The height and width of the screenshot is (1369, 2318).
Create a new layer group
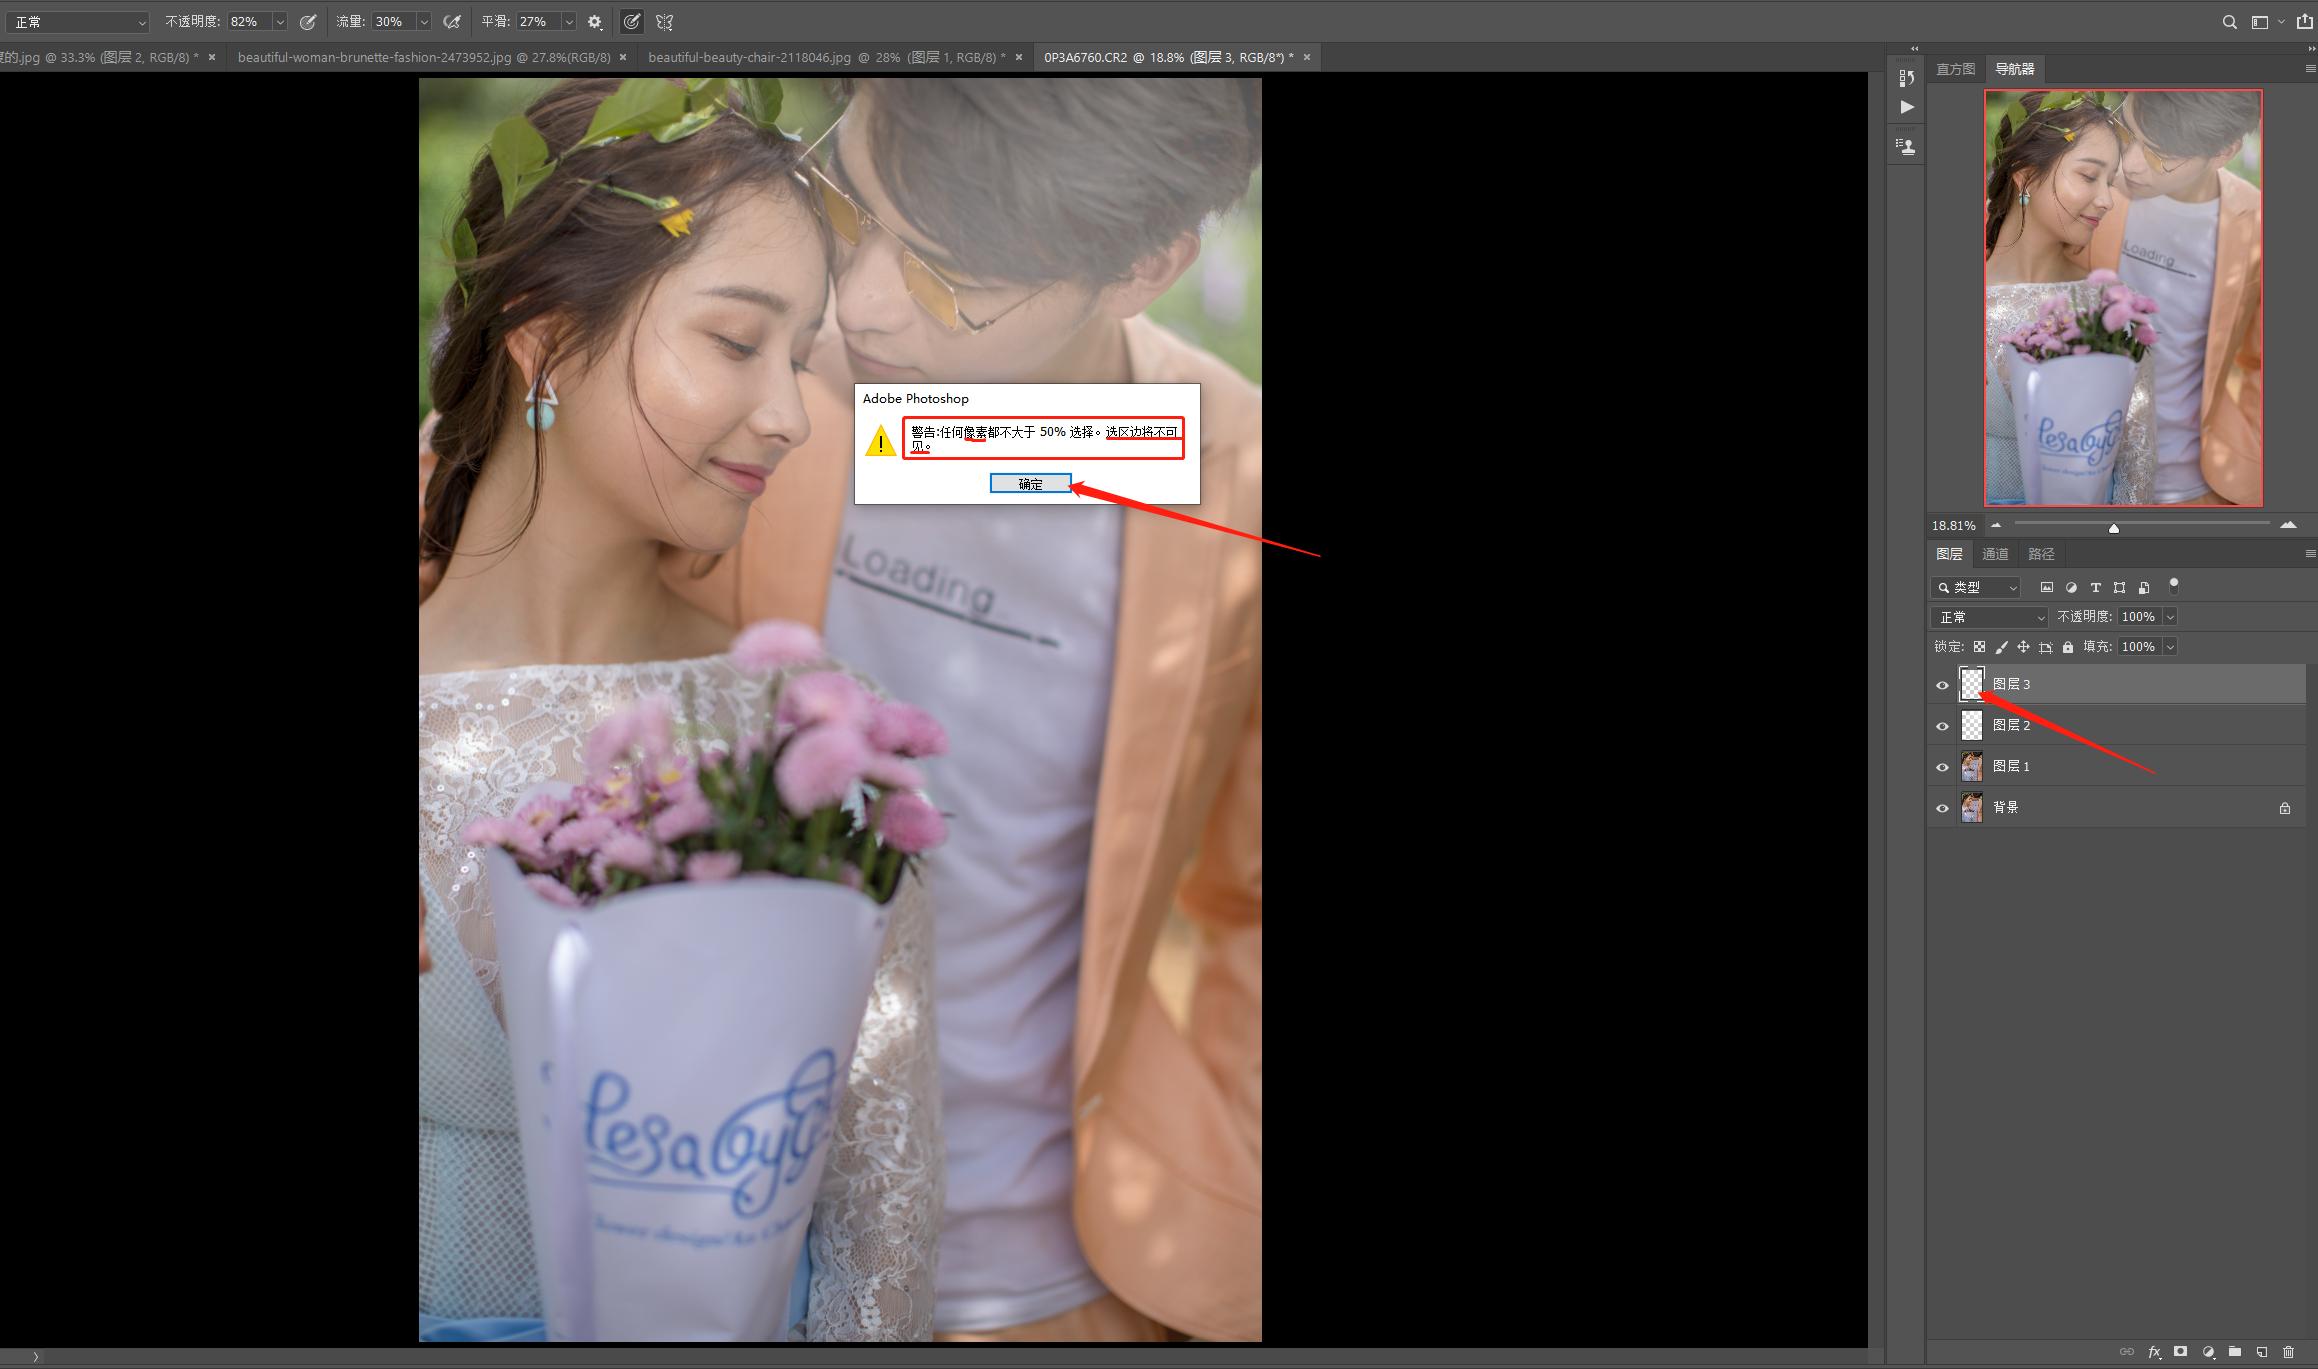click(x=2235, y=1352)
